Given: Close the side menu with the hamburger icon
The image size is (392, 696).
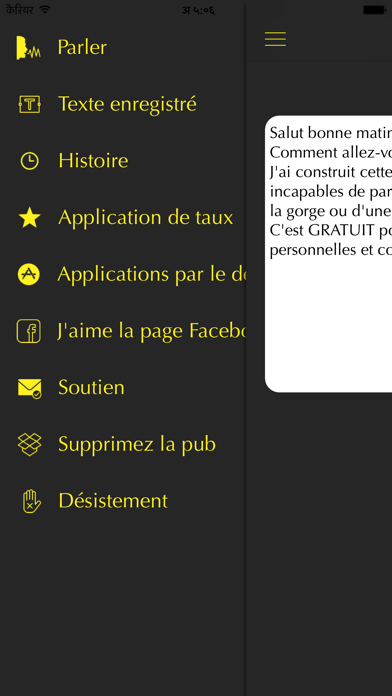Looking at the screenshot, I should tap(275, 39).
